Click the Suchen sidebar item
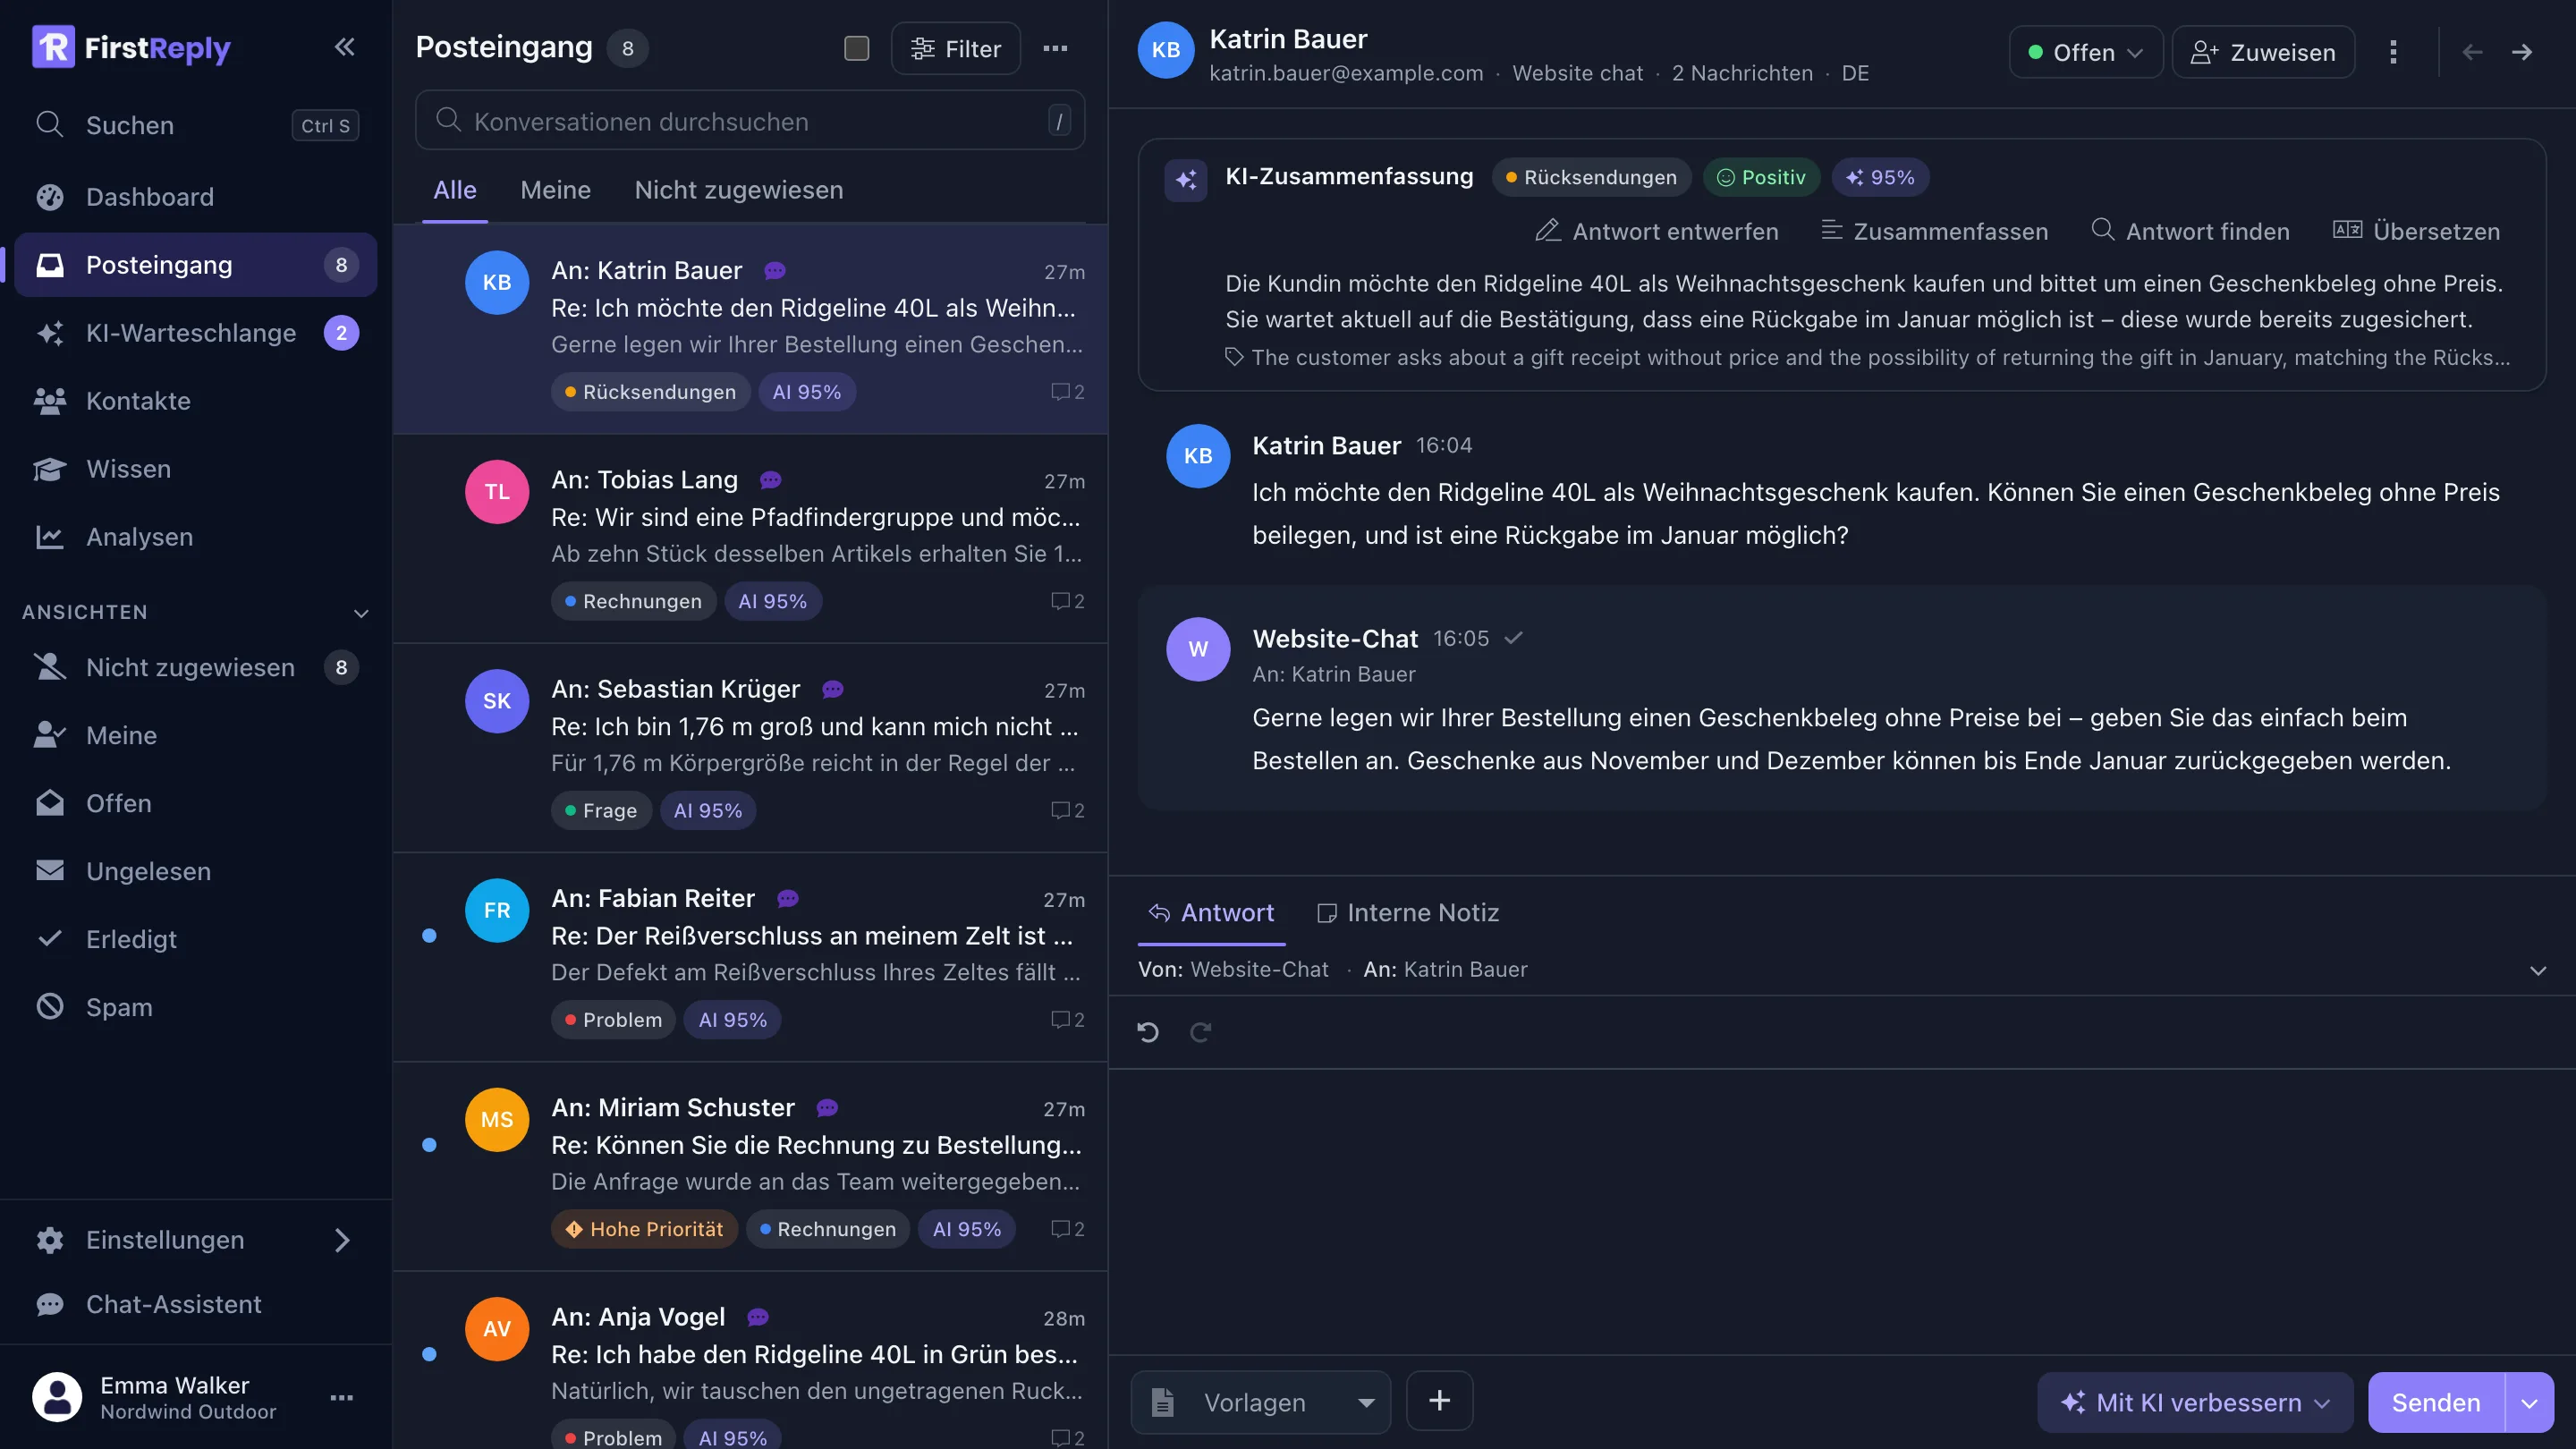This screenshot has width=2576, height=1449. (x=195, y=125)
